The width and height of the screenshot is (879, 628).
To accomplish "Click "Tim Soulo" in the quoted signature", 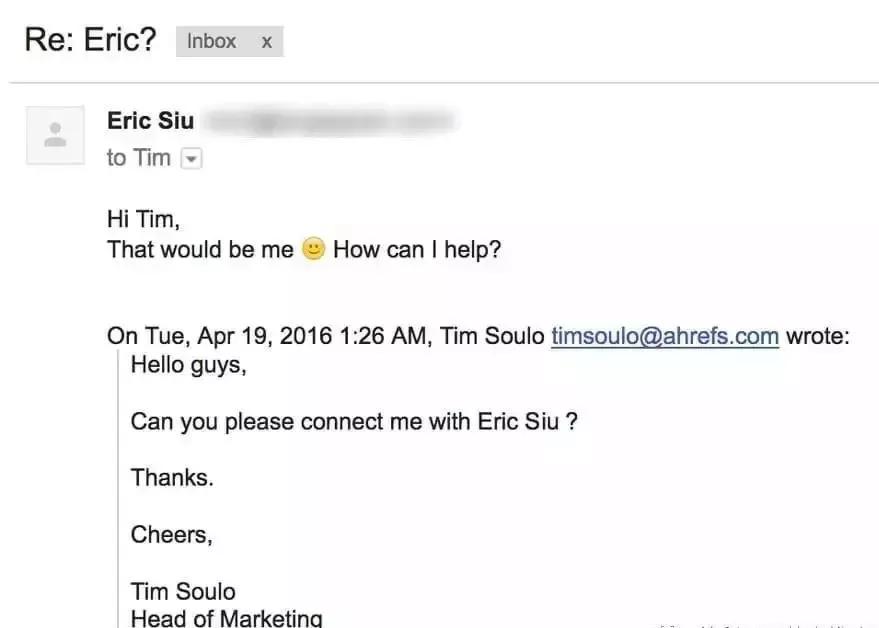I will (183, 592).
